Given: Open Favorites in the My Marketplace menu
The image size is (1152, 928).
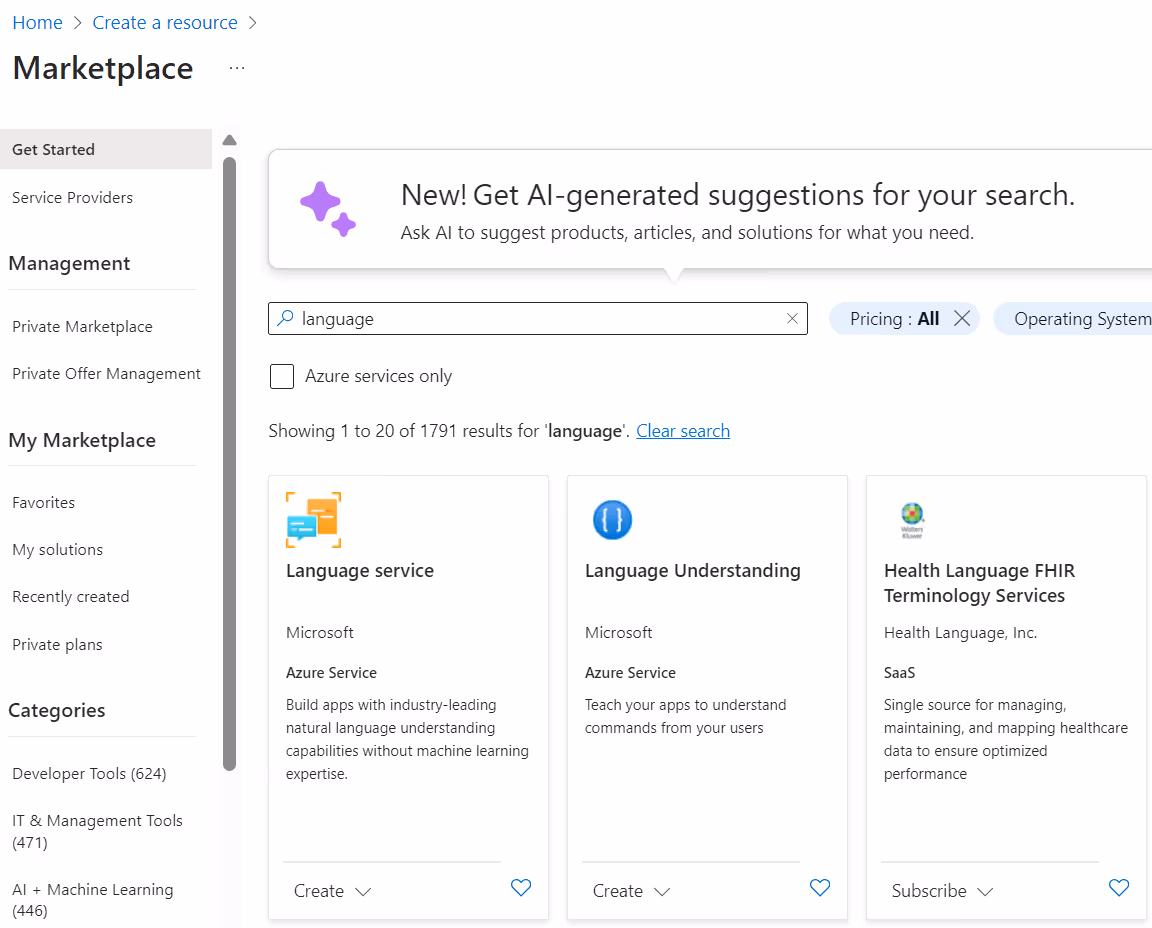Looking at the screenshot, I should coord(44,503).
